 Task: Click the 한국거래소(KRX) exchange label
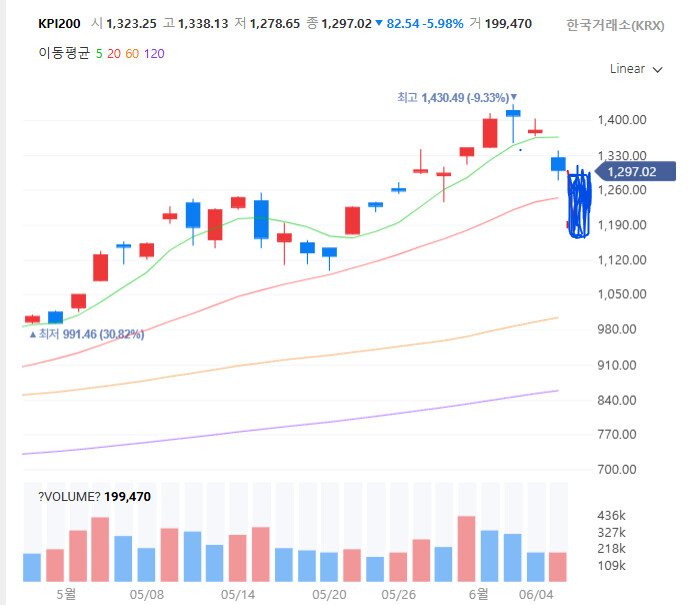click(615, 25)
